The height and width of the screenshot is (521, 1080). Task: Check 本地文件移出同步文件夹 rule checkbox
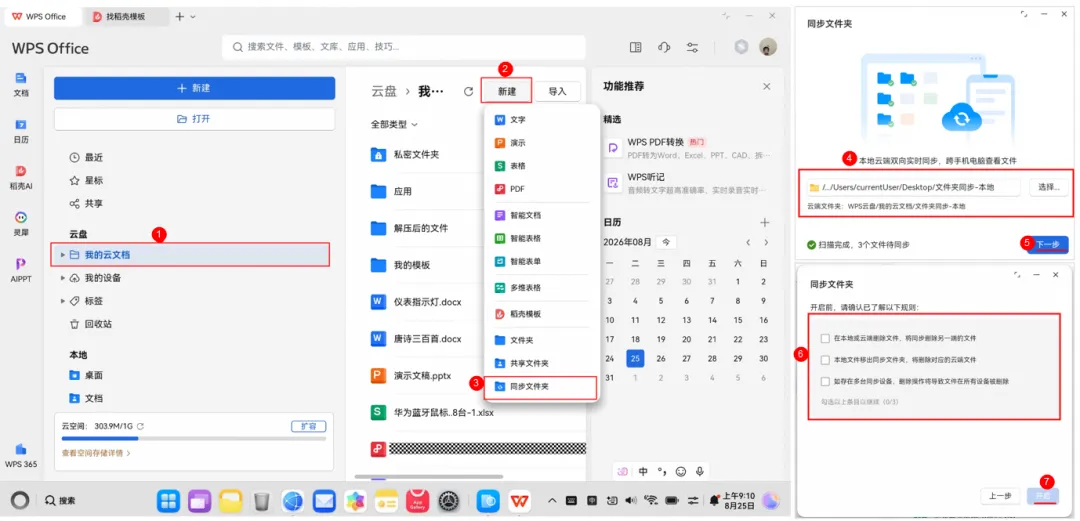click(x=825, y=360)
